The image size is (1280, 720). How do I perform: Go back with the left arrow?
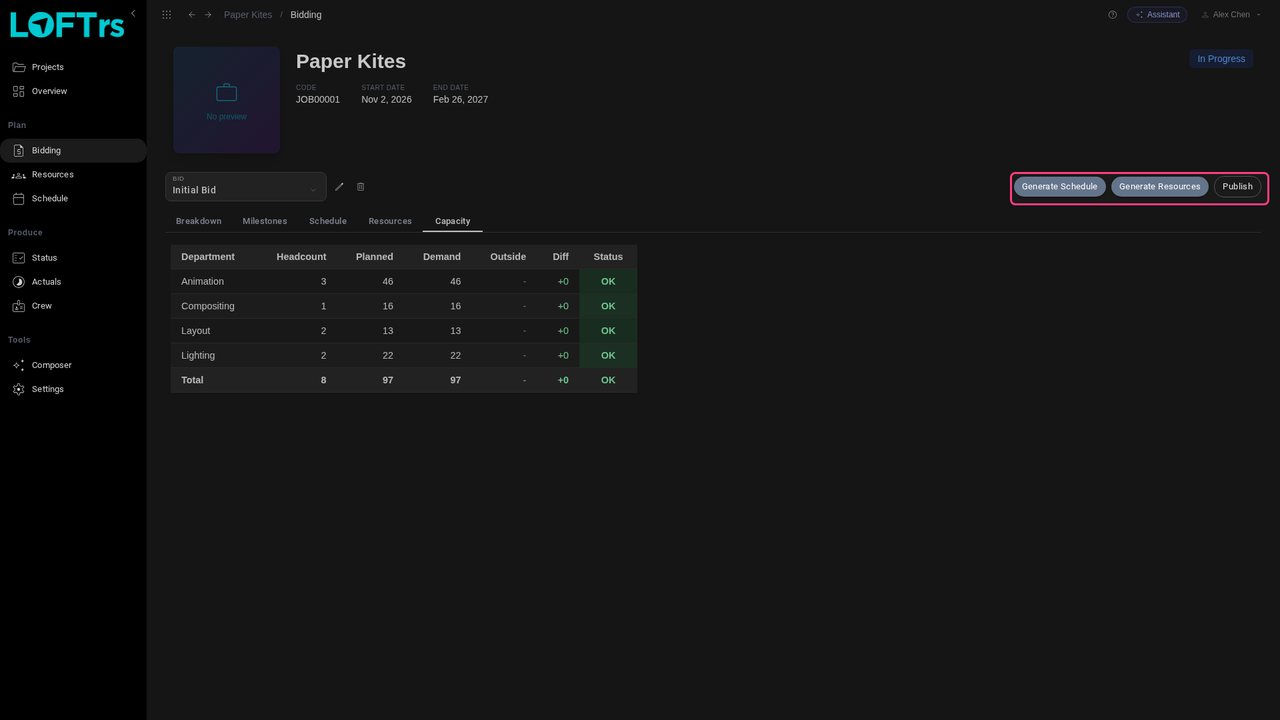point(192,15)
